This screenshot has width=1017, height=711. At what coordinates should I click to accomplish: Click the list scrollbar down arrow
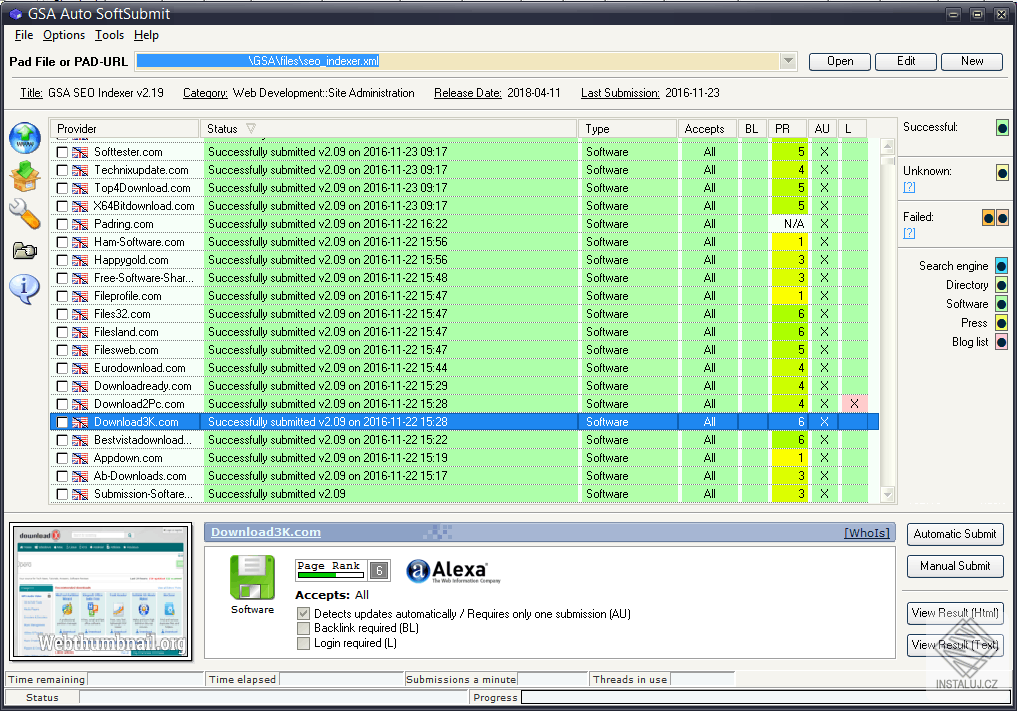point(888,495)
